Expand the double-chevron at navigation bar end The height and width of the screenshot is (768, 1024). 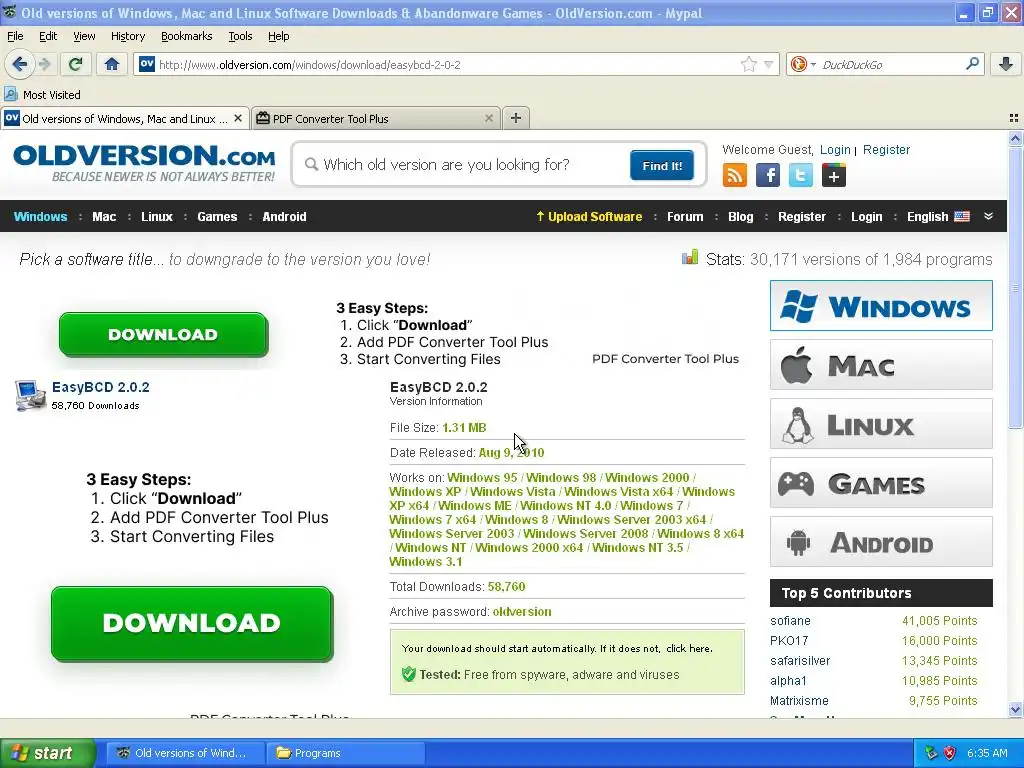point(988,216)
